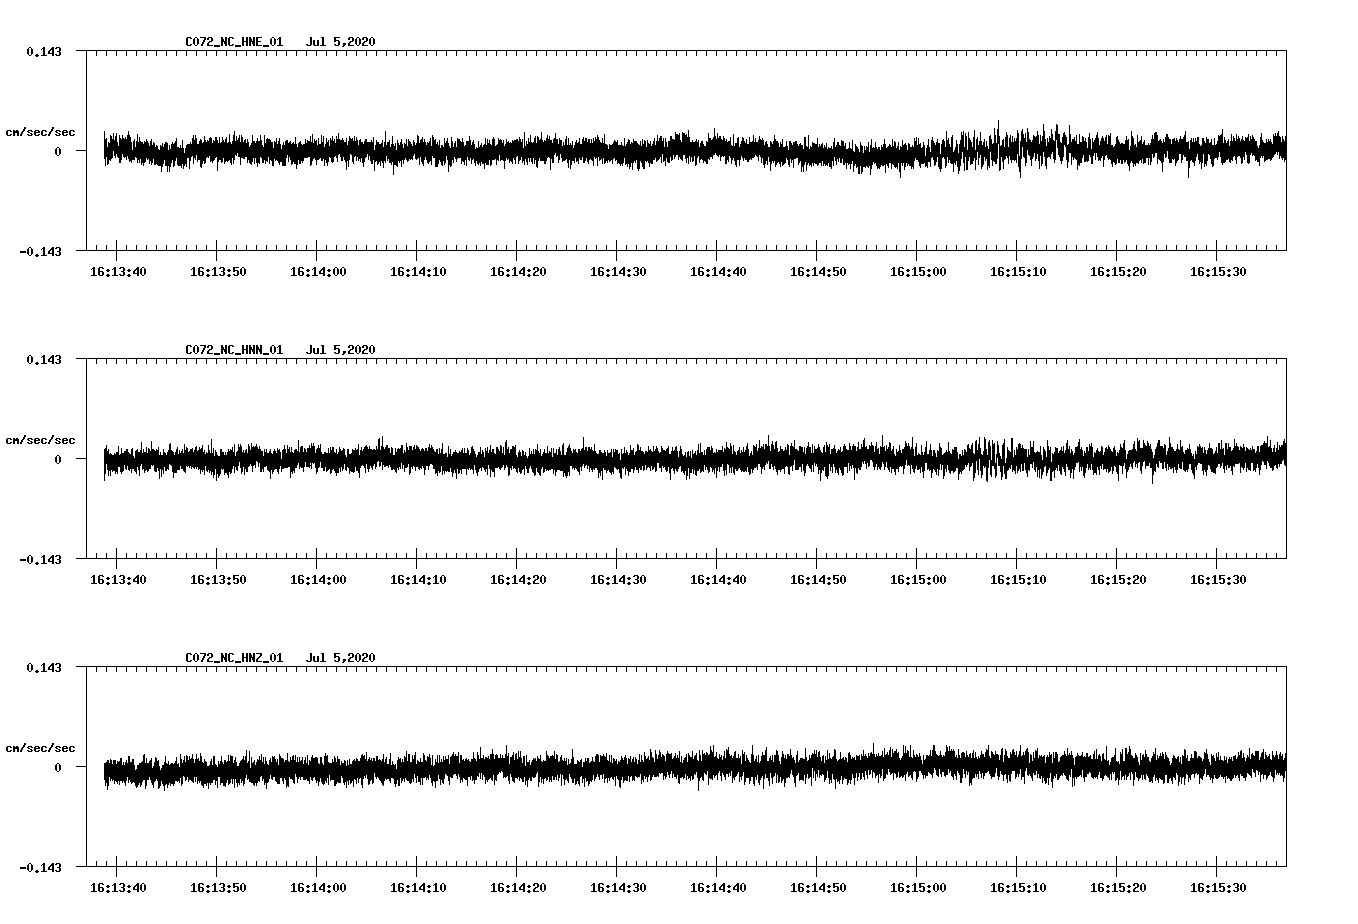Click 16:13:40 time label on HNN plot

pyautogui.click(x=118, y=580)
